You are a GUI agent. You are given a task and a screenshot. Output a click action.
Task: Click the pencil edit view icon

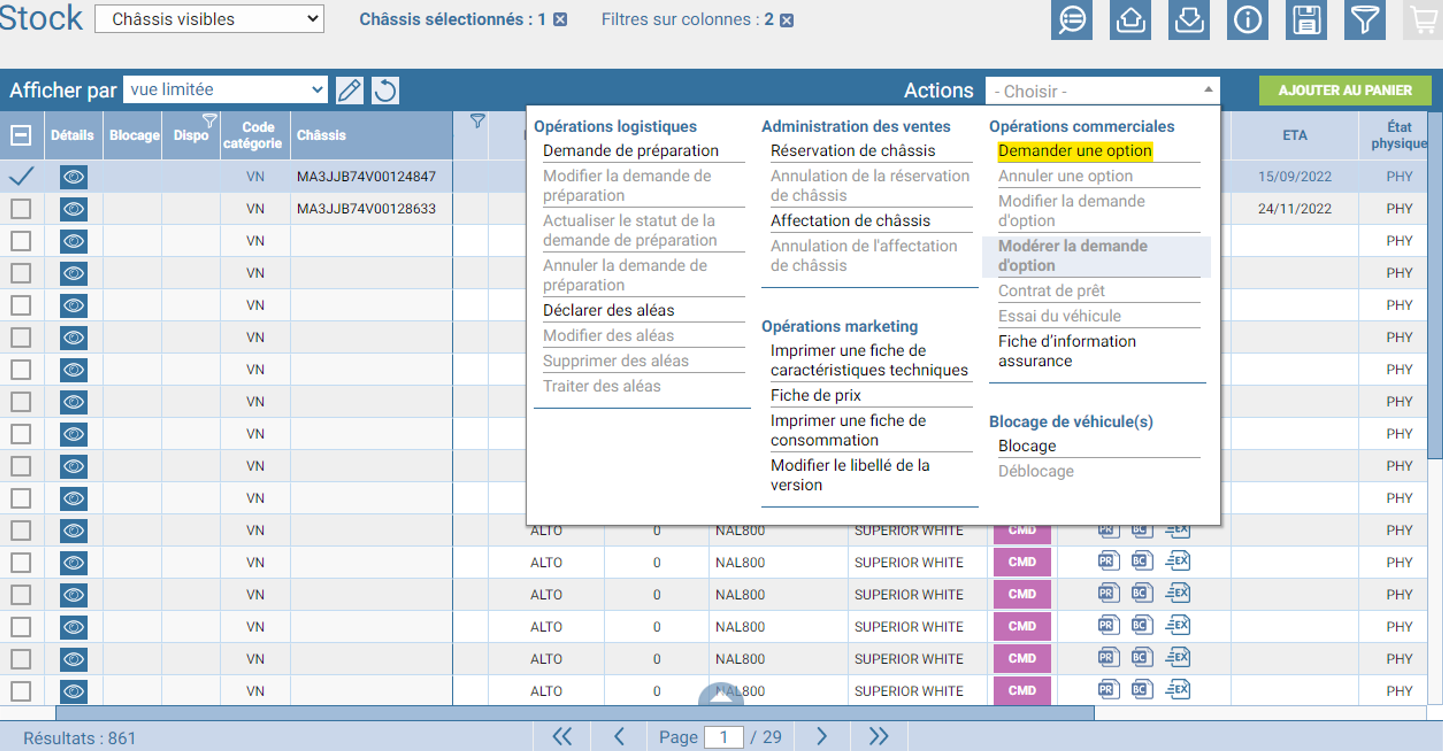click(x=349, y=90)
